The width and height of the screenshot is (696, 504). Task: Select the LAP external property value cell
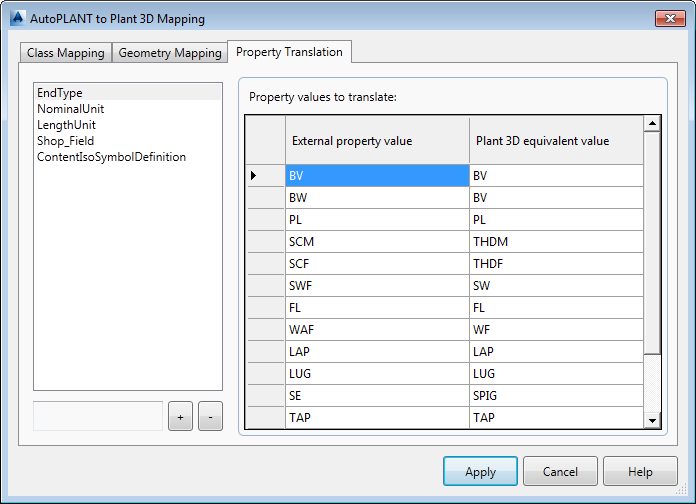[377, 352]
